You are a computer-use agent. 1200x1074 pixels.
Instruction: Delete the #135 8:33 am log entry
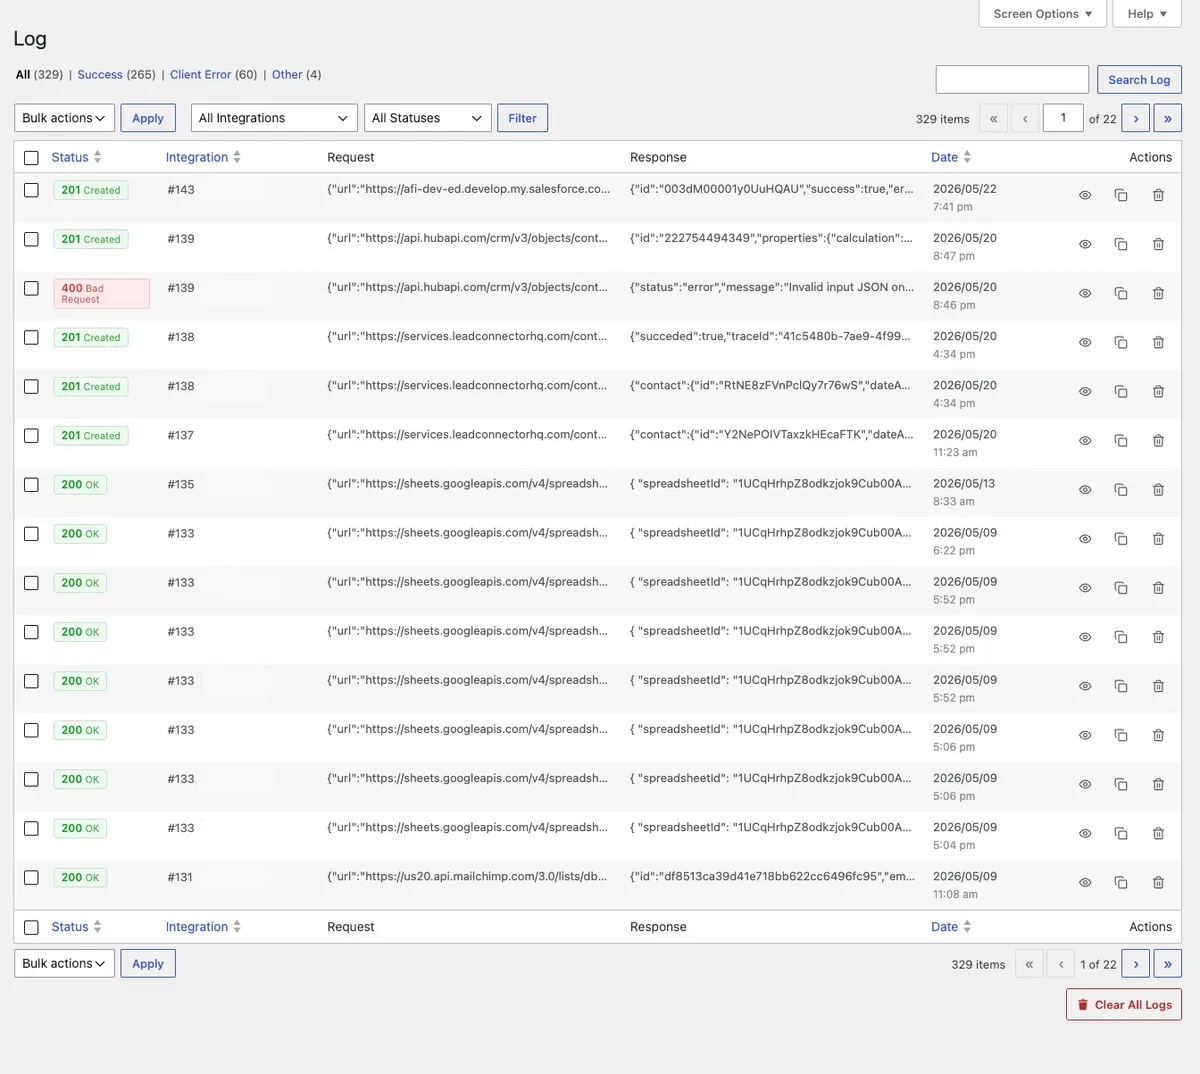point(1158,490)
